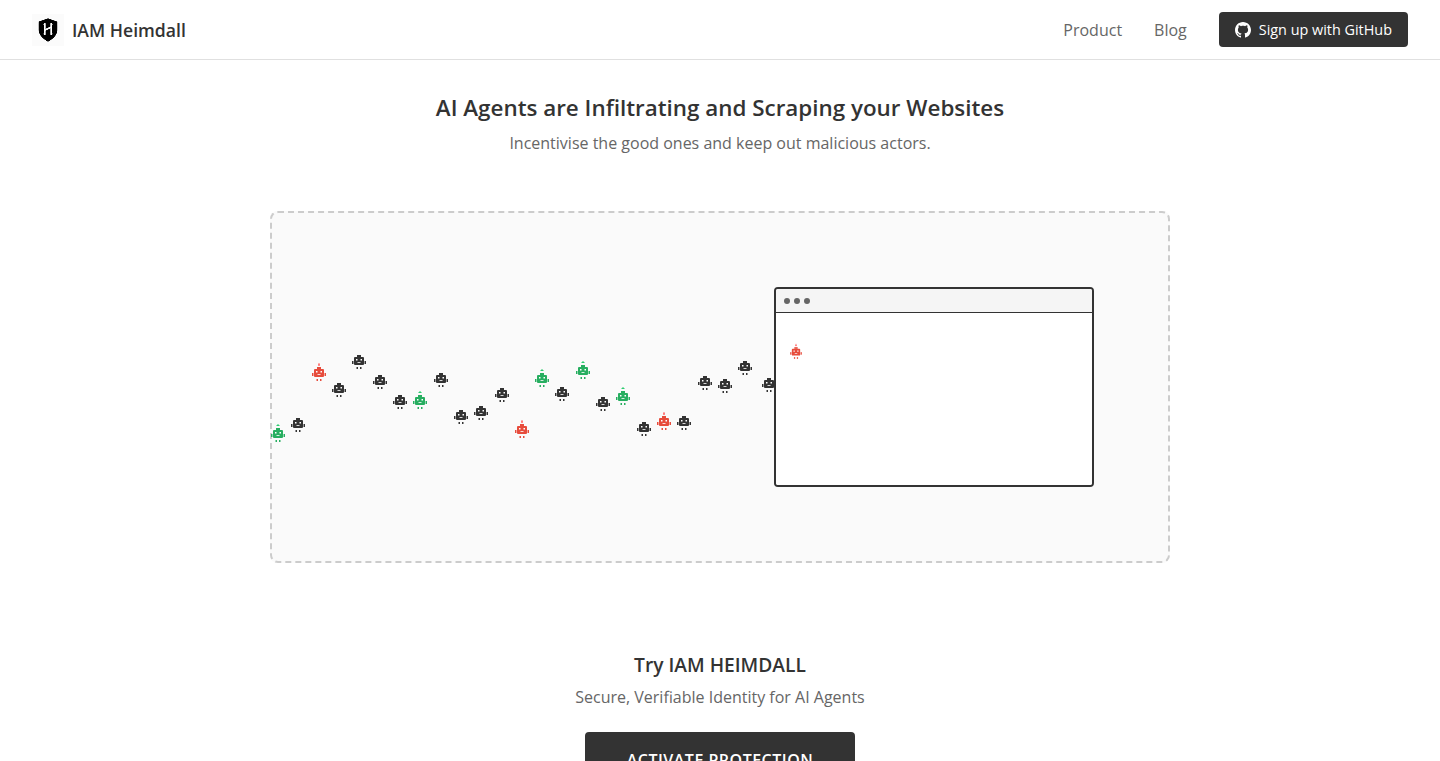Click the AI Agents are Infiltrating headline
Image resolution: width=1440 pixels, height=761 pixels.
pos(720,108)
